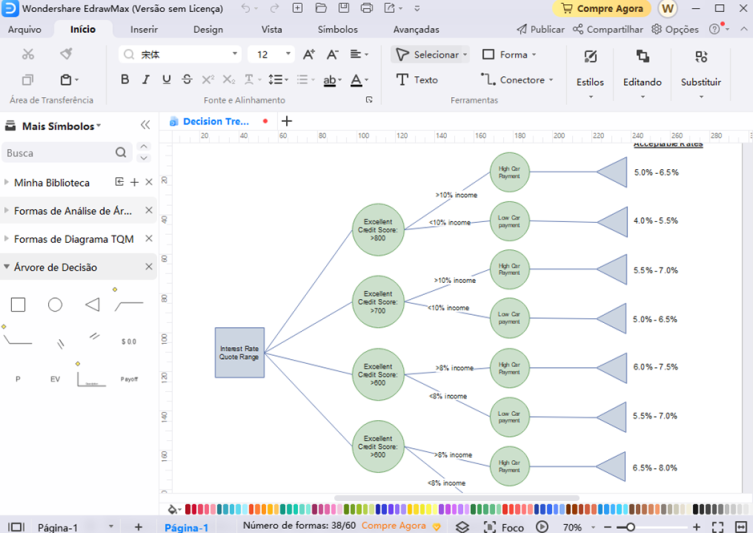
Task: Toggle strikethrough text formatting
Action: click(187, 80)
